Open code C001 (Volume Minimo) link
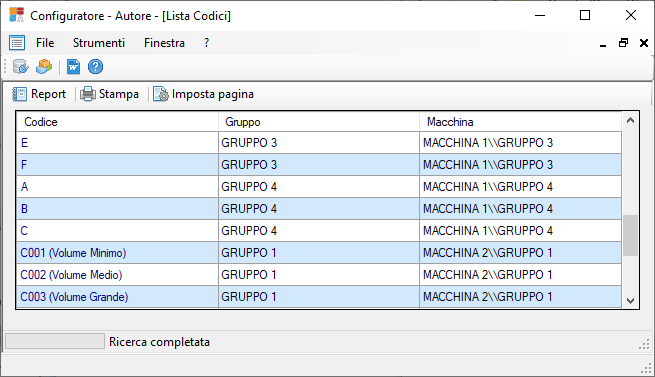Viewport: 655px width, 377px height. 73,253
